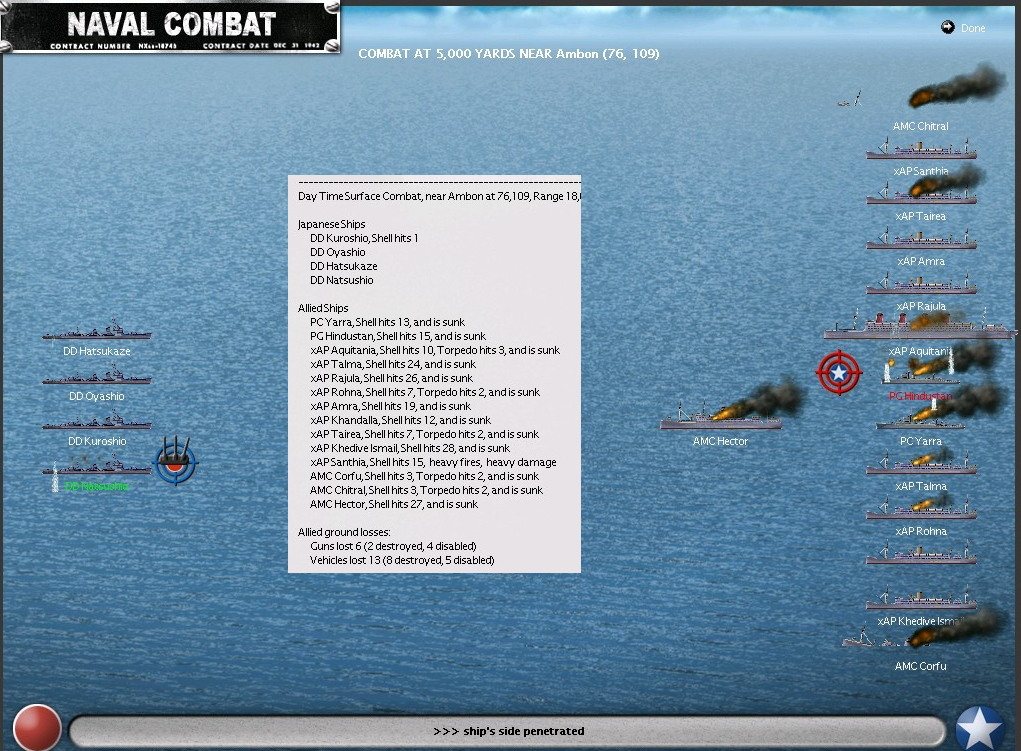The image size is (1021, 751).
Task: Select the DD Kuroshio destroyer sprite
Action: tap(96, 419)
